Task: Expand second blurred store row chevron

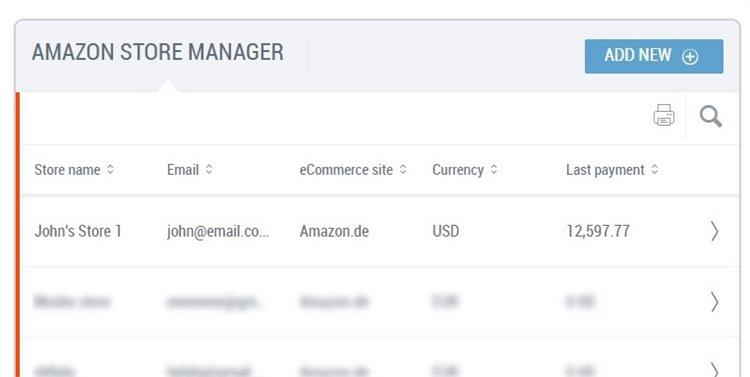Action: point(714,302)
